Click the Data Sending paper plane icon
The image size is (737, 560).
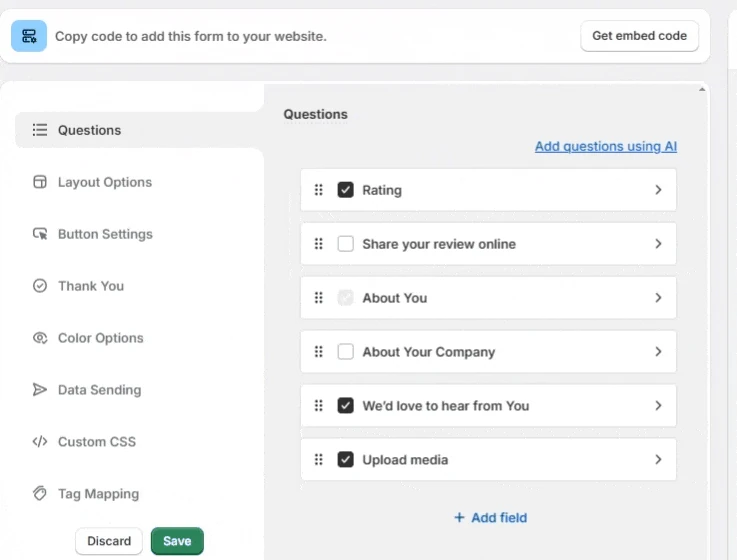(40, 389)
